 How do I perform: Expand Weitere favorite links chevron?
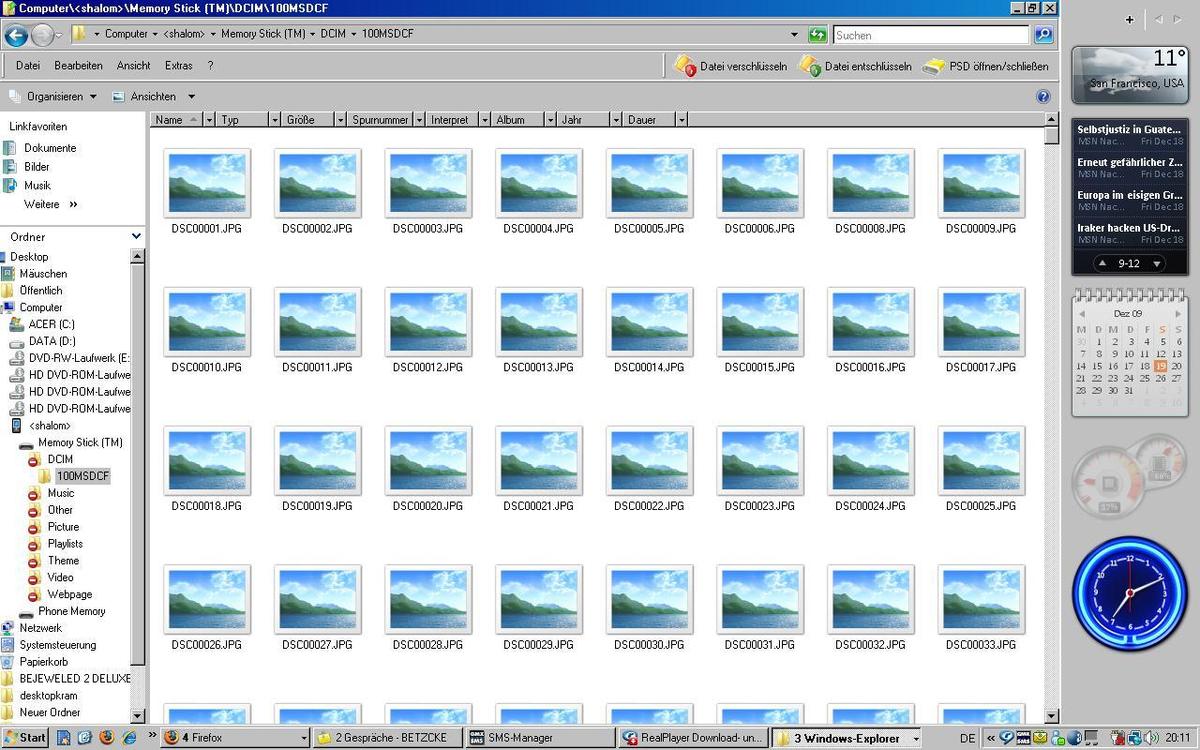(x=73, y=204)
